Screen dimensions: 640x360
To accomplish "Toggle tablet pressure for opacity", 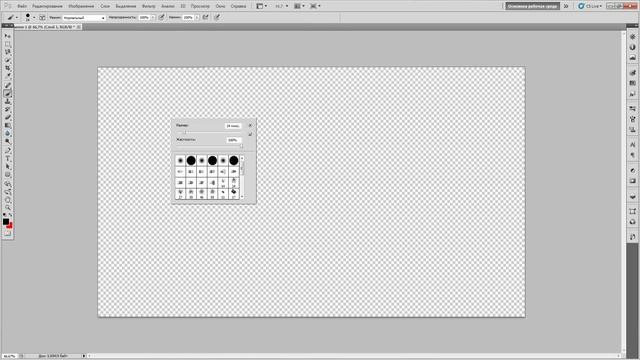I will point(162,18).
